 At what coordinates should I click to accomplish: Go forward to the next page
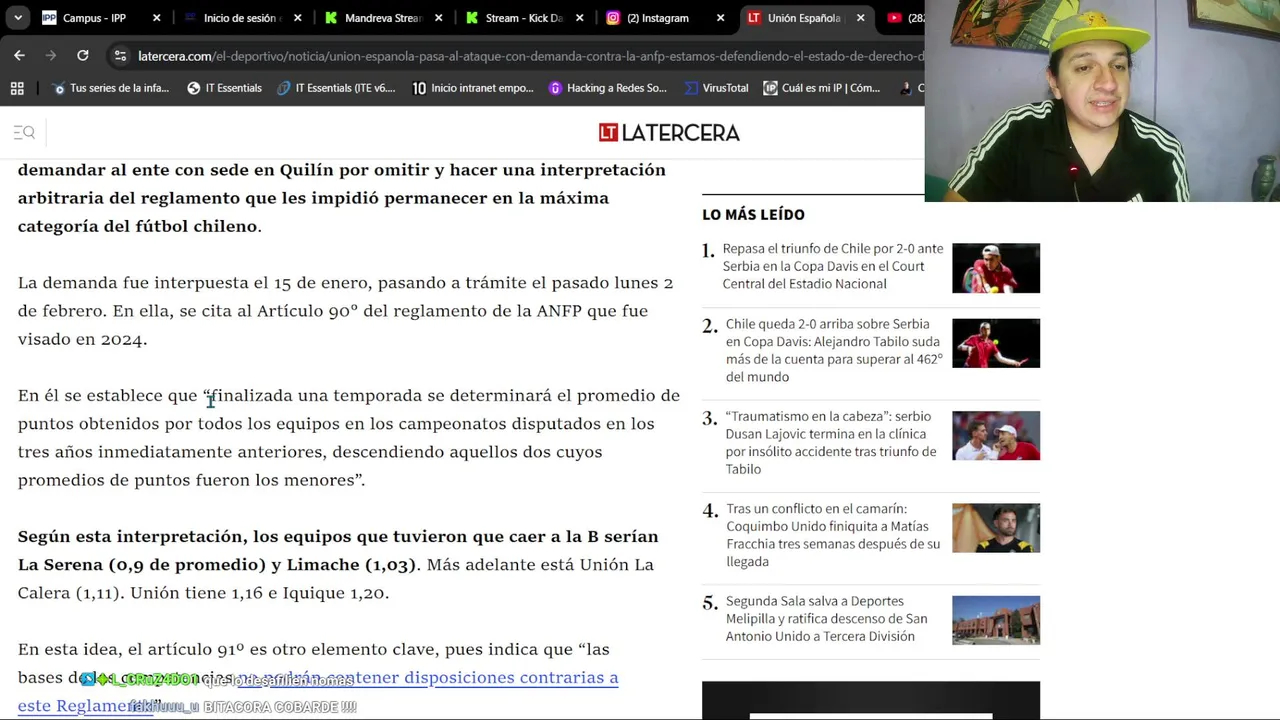coord(51,56)
